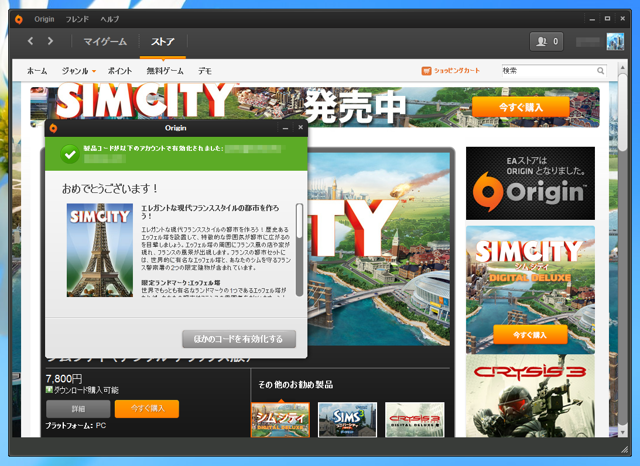Click the Origin logo in dialog title bar
This screenshot has width=640, height=466.
click(x=53, y=128)
